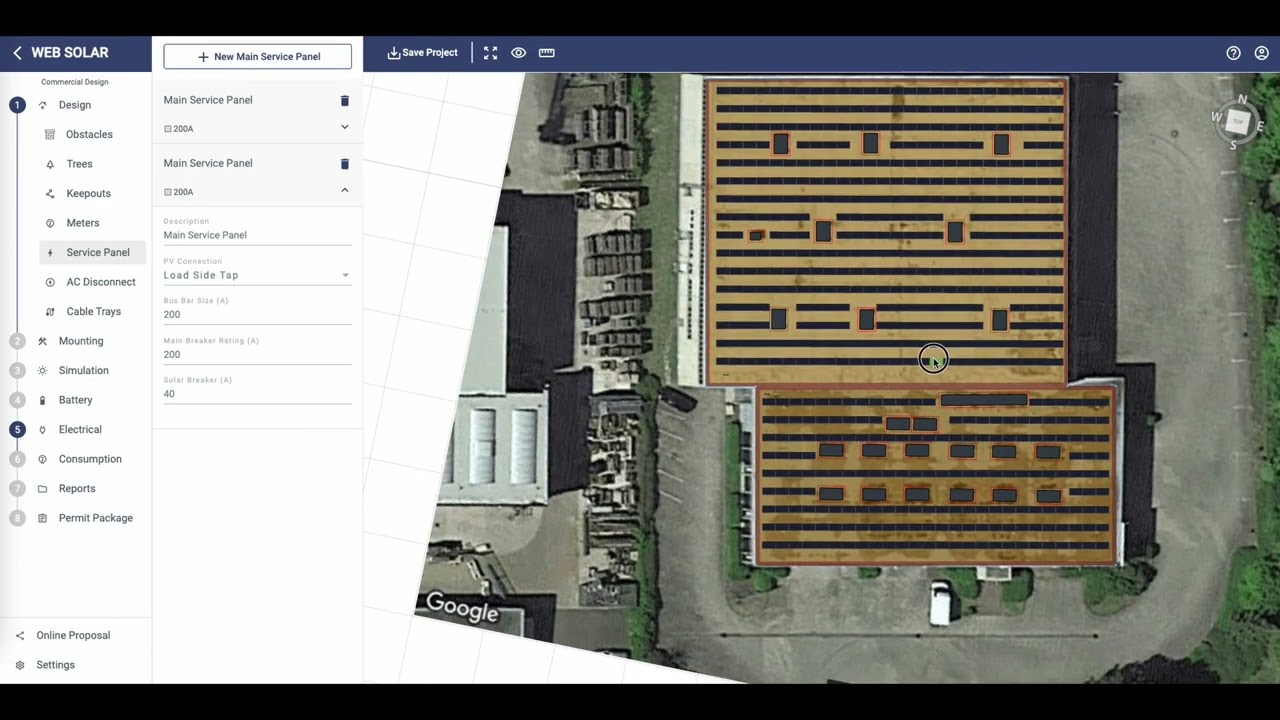Click the Permit Package clipboard icon
Viewport: 1280px width, 720px height.
pos(42,518)
